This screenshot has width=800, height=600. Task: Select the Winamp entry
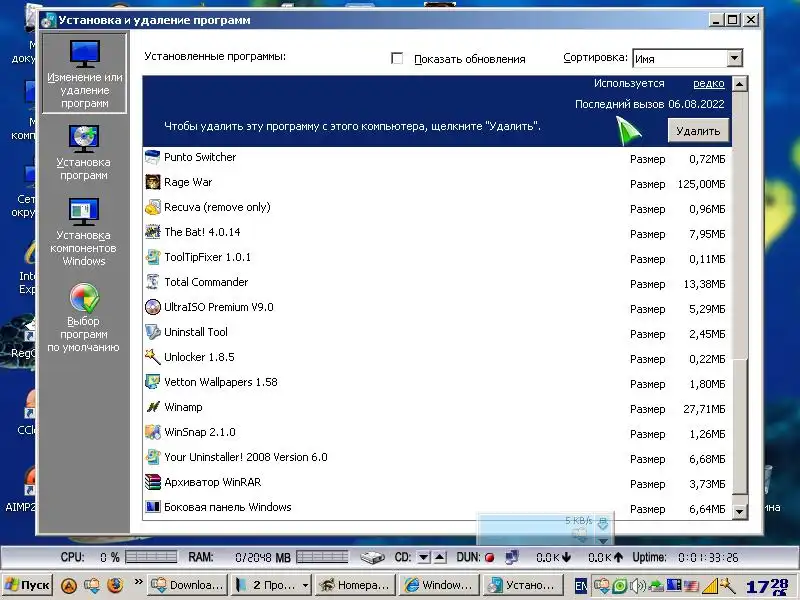pyautogui.click(x=183, y=407)
